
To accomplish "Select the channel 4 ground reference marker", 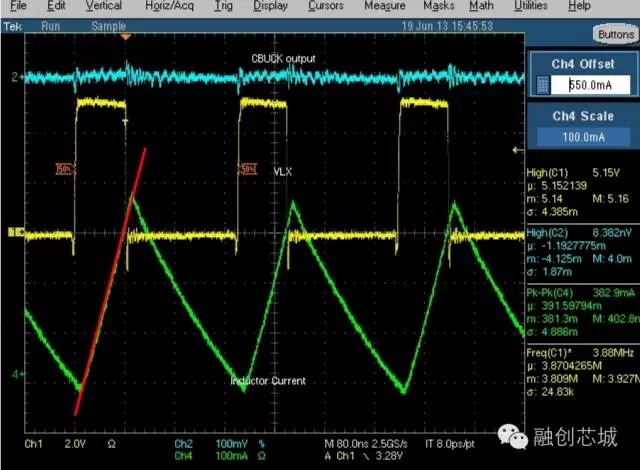I will click(x=14, y=374).
